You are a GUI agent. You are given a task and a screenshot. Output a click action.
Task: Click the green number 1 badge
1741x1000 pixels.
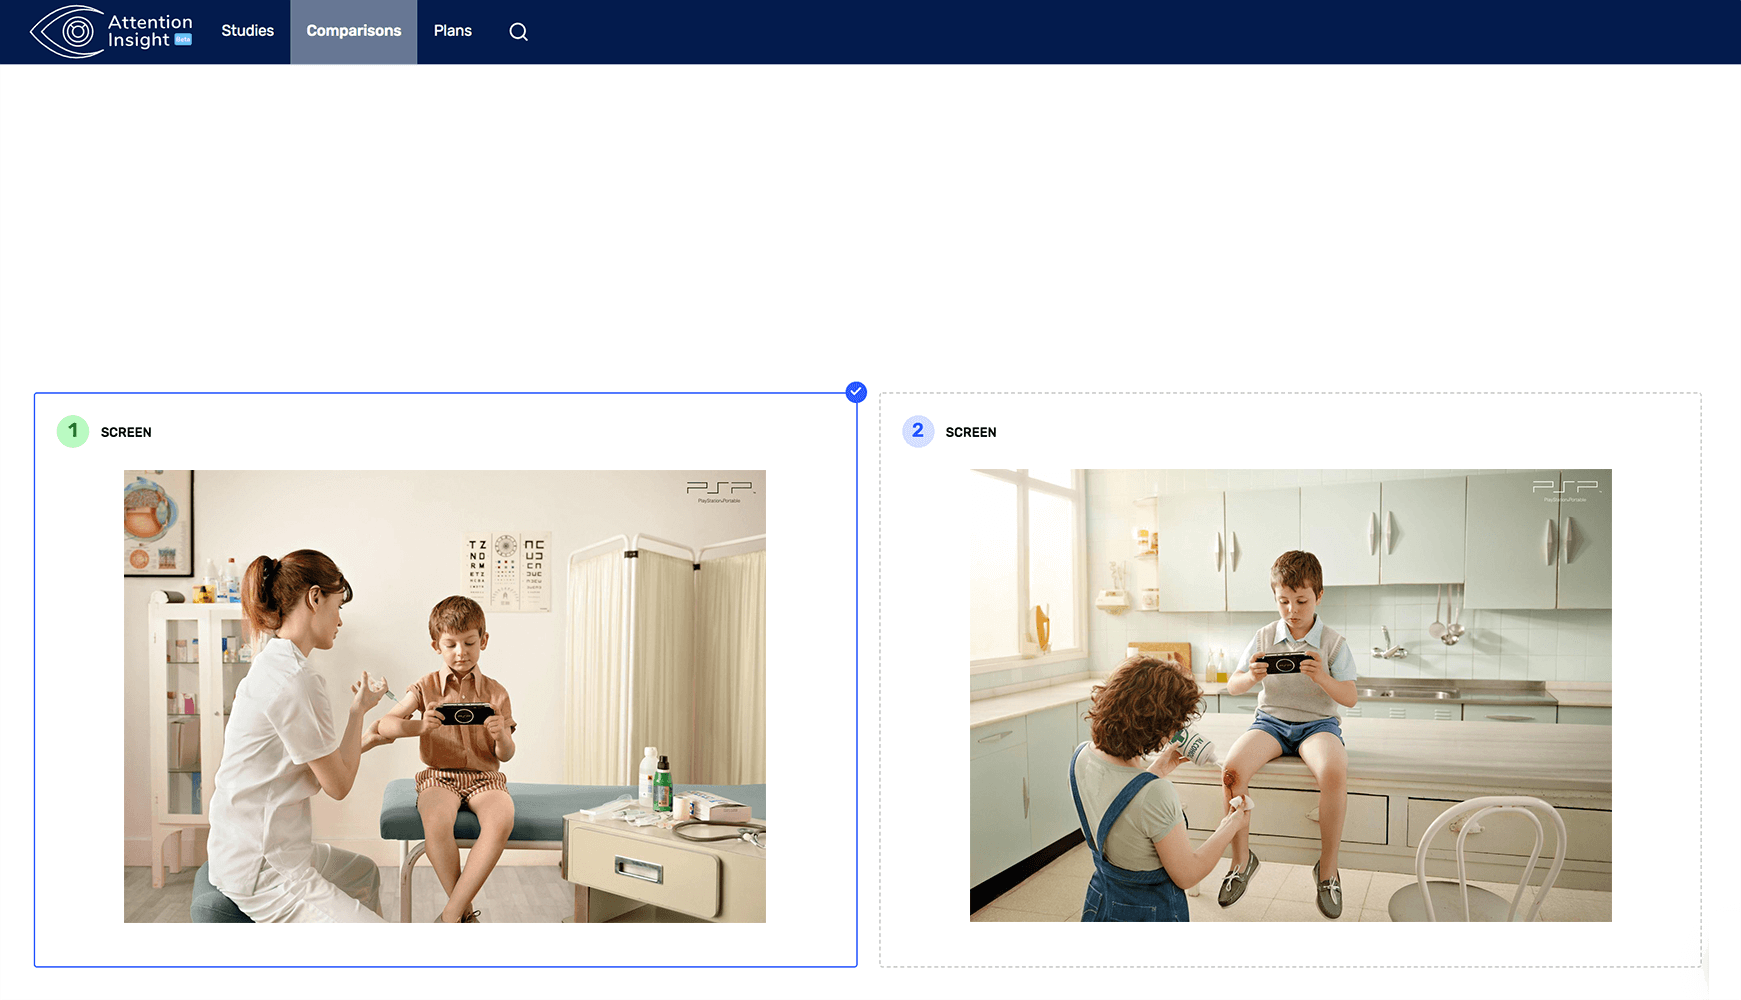point(73,431)
